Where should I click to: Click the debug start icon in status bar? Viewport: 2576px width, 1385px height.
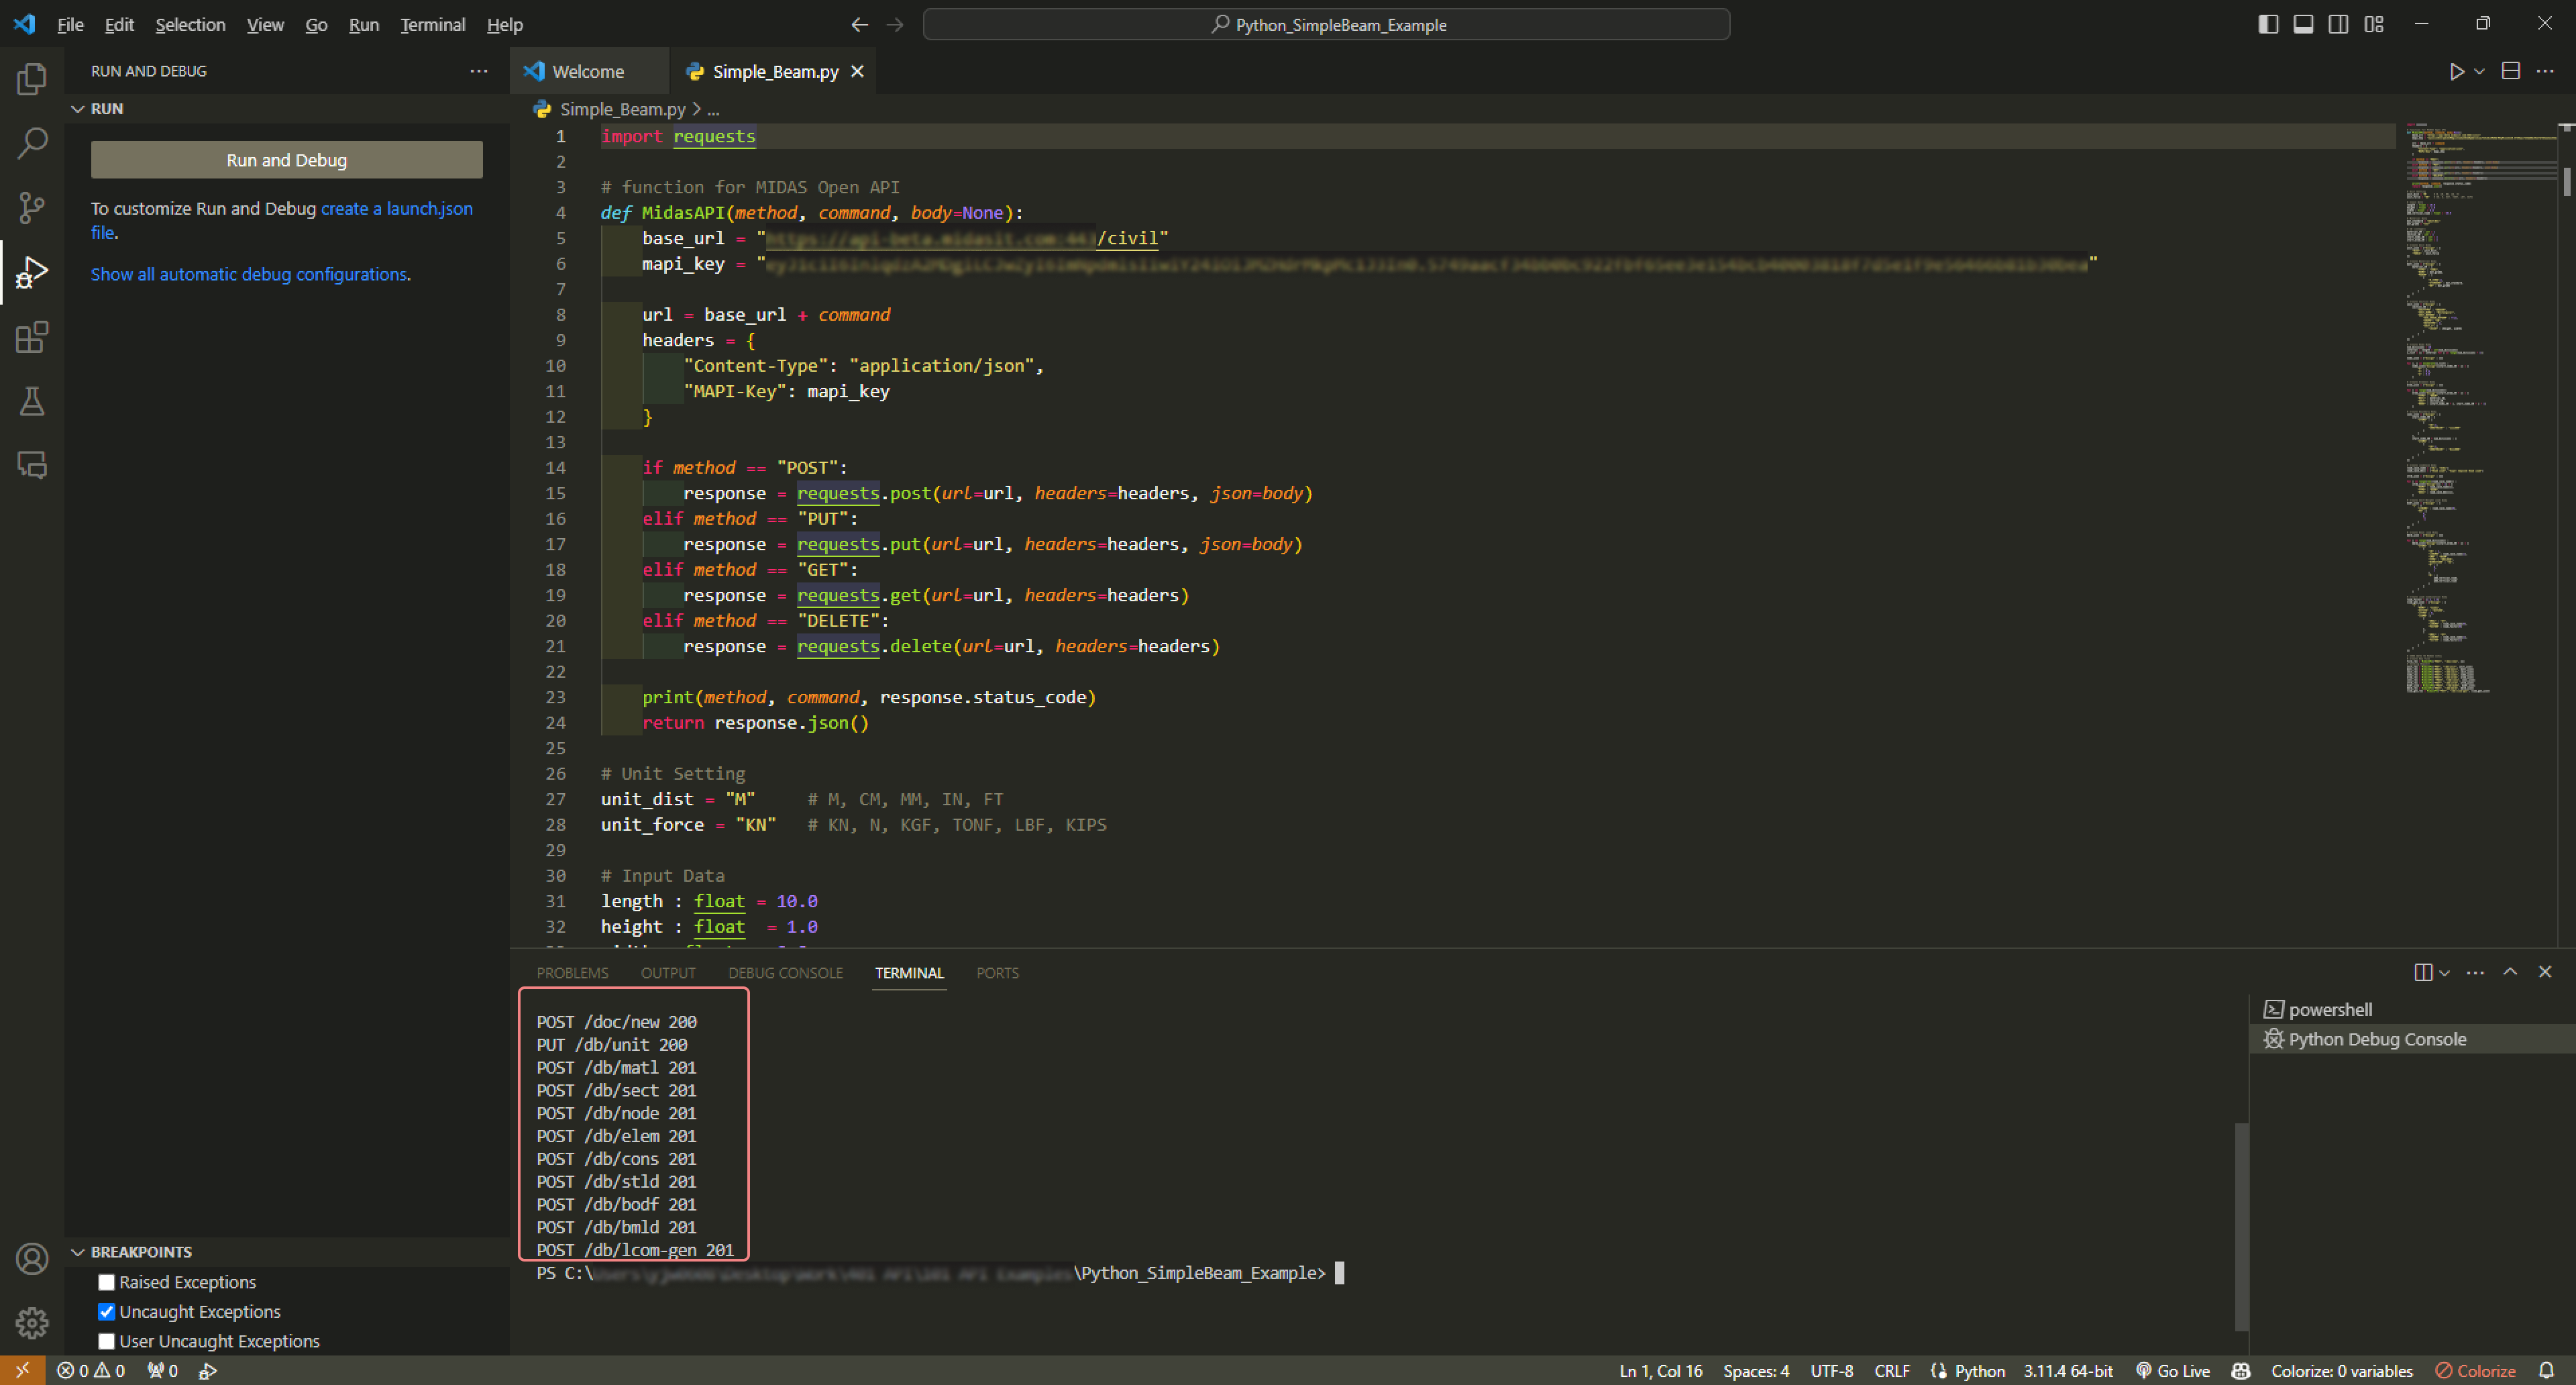(x=208, y=1370)
